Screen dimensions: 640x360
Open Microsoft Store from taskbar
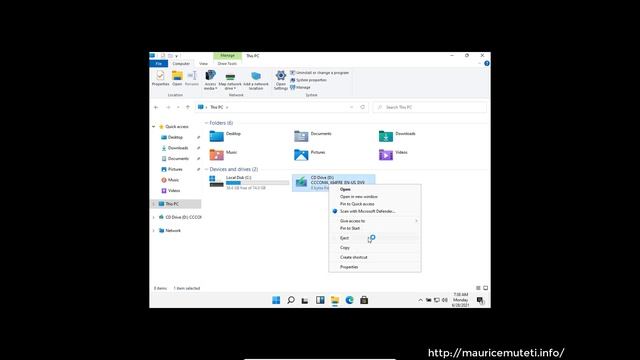(364, 300)
